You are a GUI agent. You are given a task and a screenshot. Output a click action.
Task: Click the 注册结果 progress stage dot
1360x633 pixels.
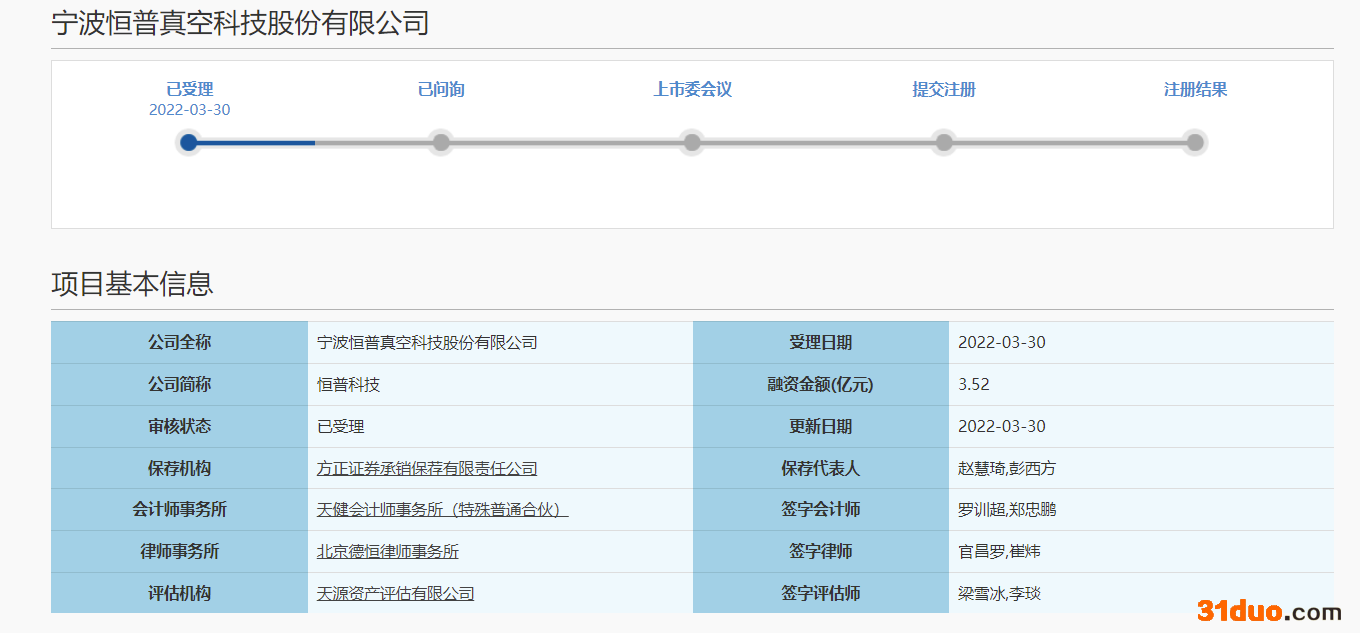(x=1195, y=142)
